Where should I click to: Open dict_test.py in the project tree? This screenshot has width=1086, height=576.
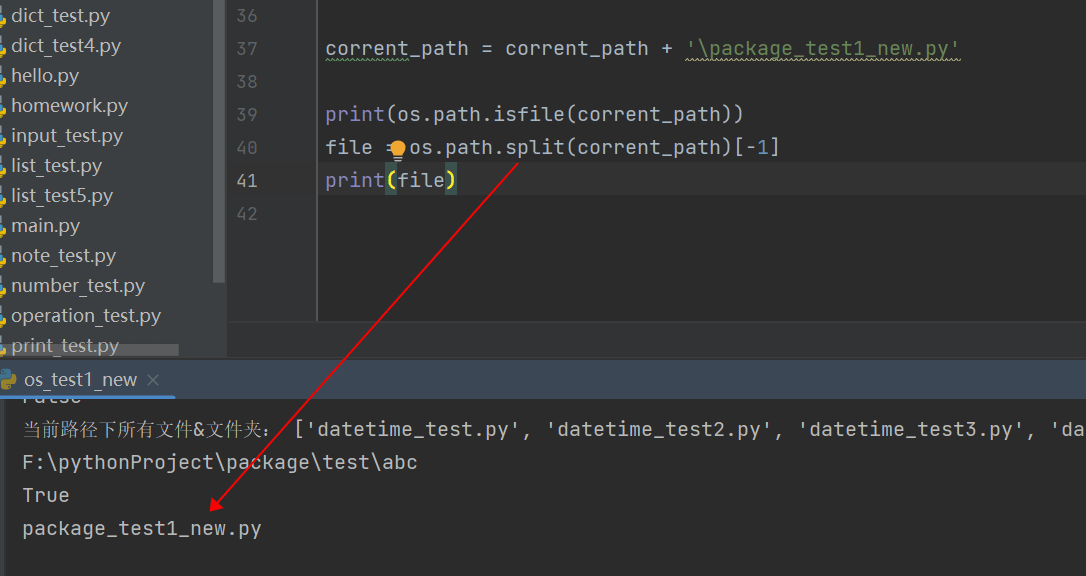click(x=60, y=16)
